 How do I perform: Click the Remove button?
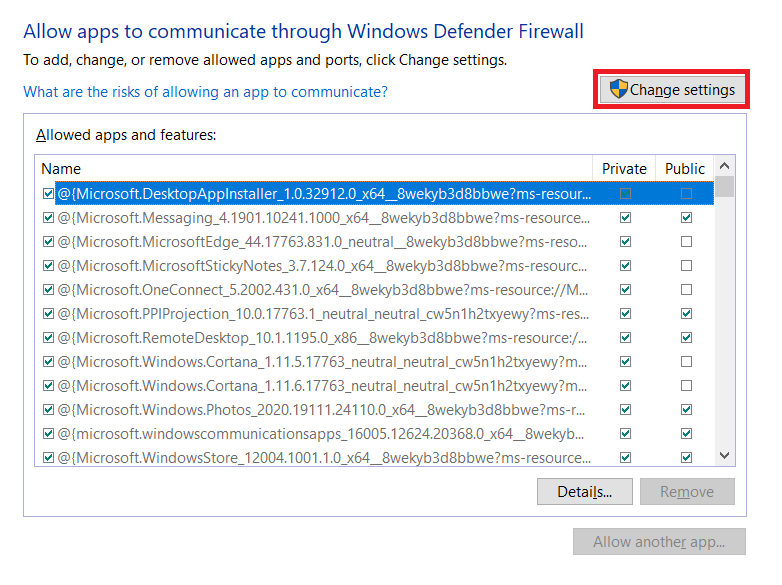coord(687,491)
